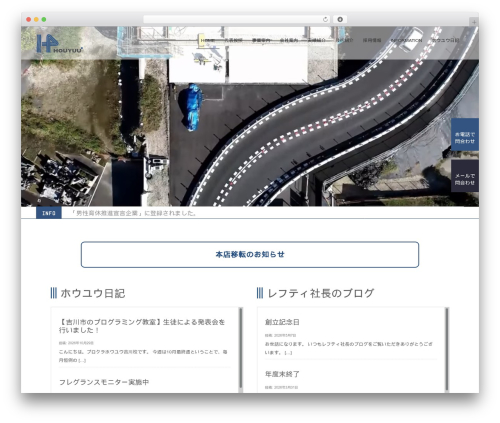Reload the page with the refresh icon

[325, 19]
